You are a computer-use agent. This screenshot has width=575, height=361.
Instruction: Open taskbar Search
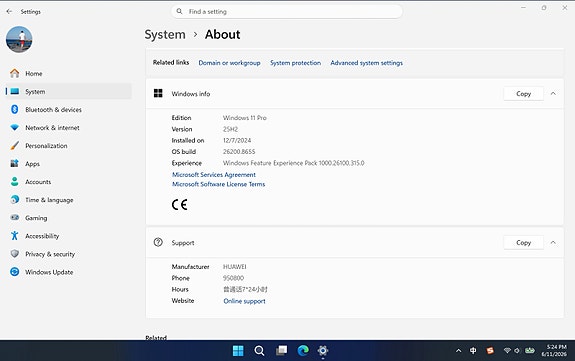[x=259, y=351]
